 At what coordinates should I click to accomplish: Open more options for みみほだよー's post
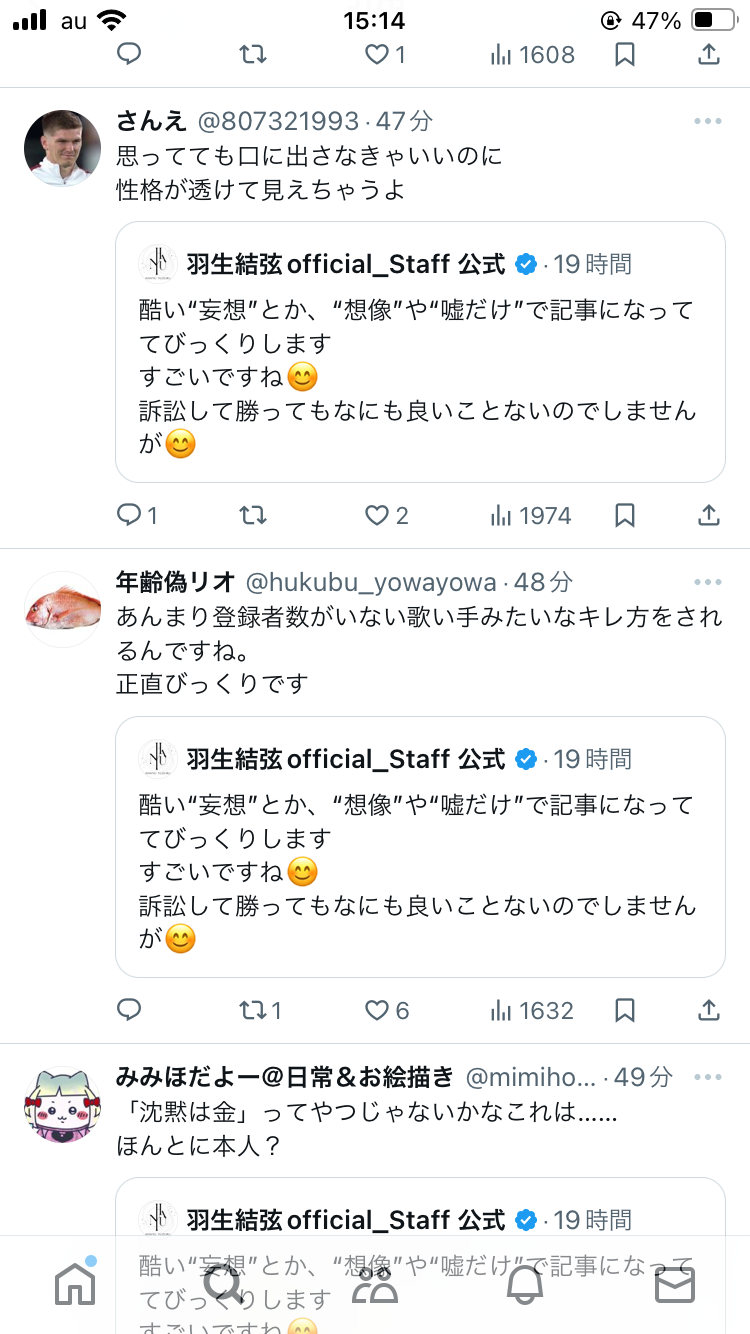click(707, 1077)
